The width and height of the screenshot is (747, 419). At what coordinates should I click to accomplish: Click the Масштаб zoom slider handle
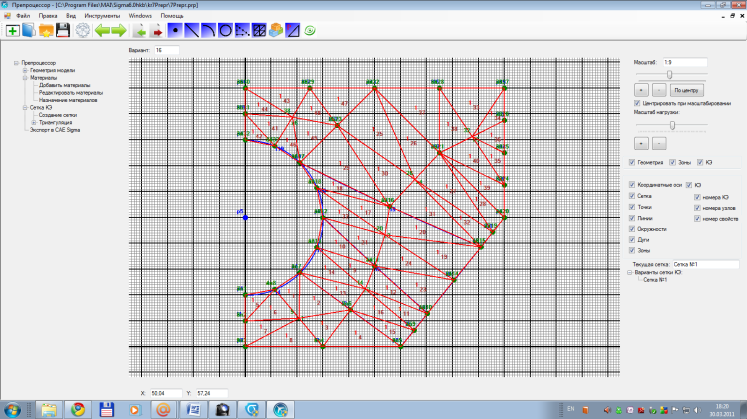coord(669,75)
